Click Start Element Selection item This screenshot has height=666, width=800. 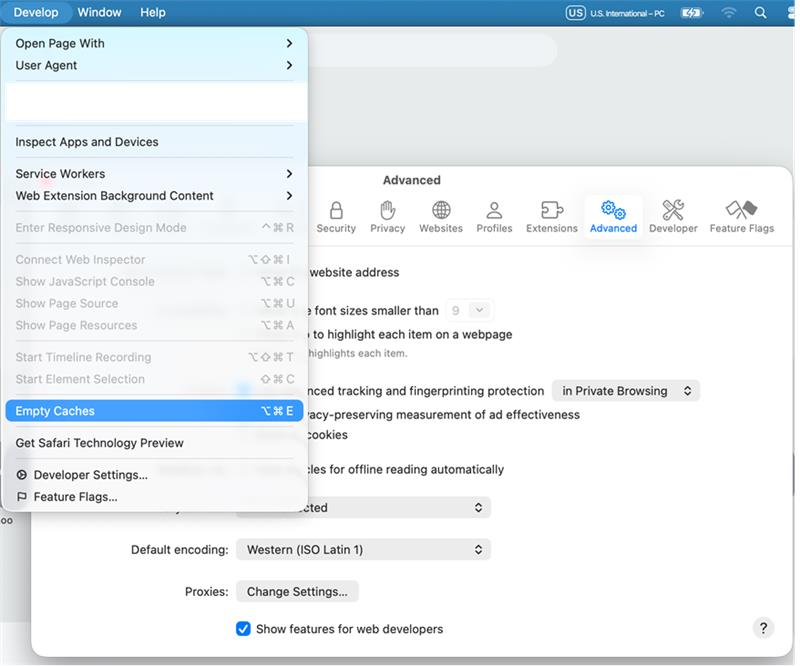pyautogui.click(x=154, y=379)
